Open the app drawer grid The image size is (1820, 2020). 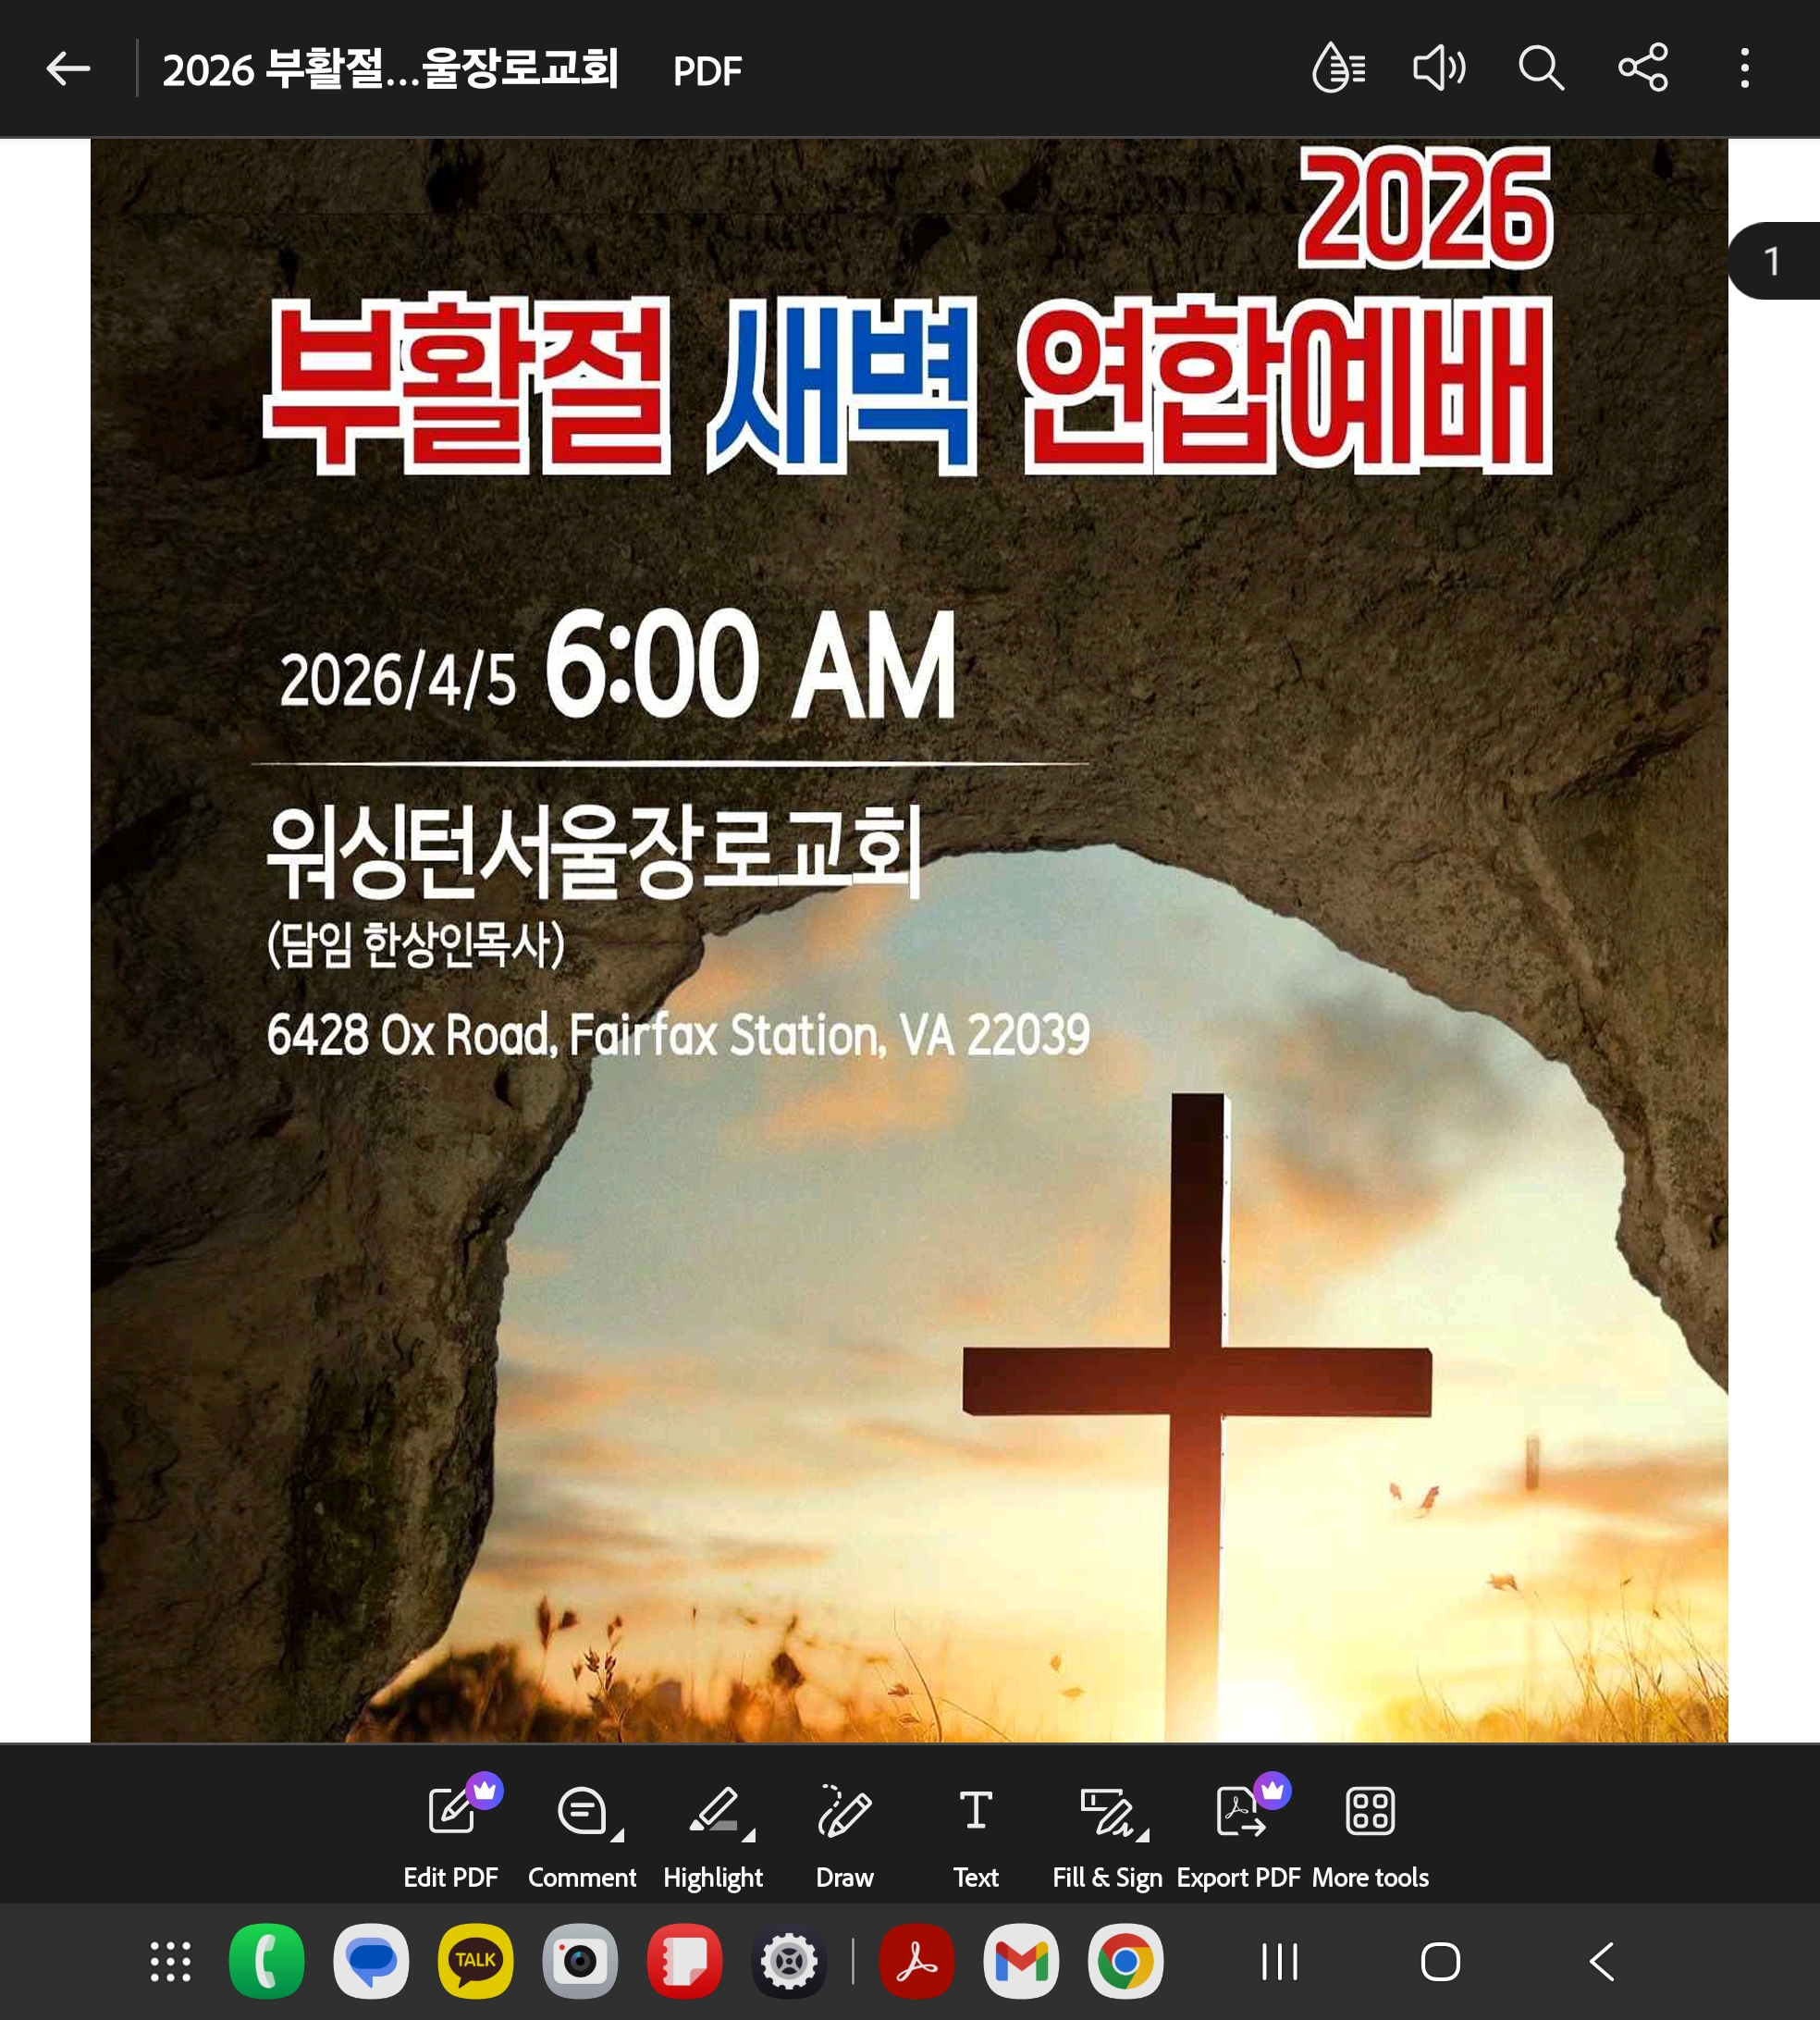tap(170, 1961)
